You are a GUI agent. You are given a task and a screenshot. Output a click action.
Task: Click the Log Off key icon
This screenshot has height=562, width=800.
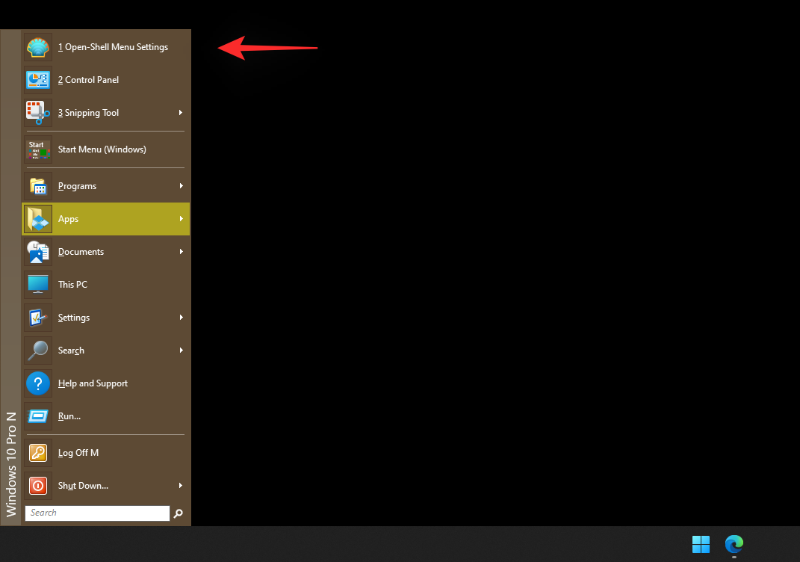(x=38, y=453)
